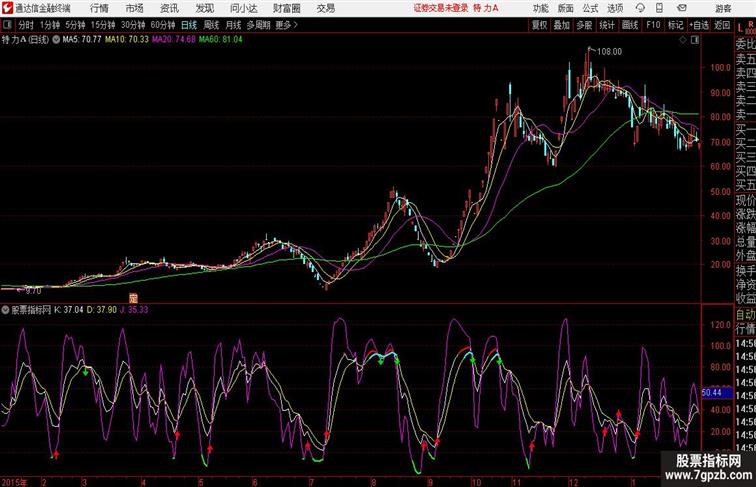Toggle the left sidebar panel icon
Viewport: 756px width, 487px height.
(7, 25)
